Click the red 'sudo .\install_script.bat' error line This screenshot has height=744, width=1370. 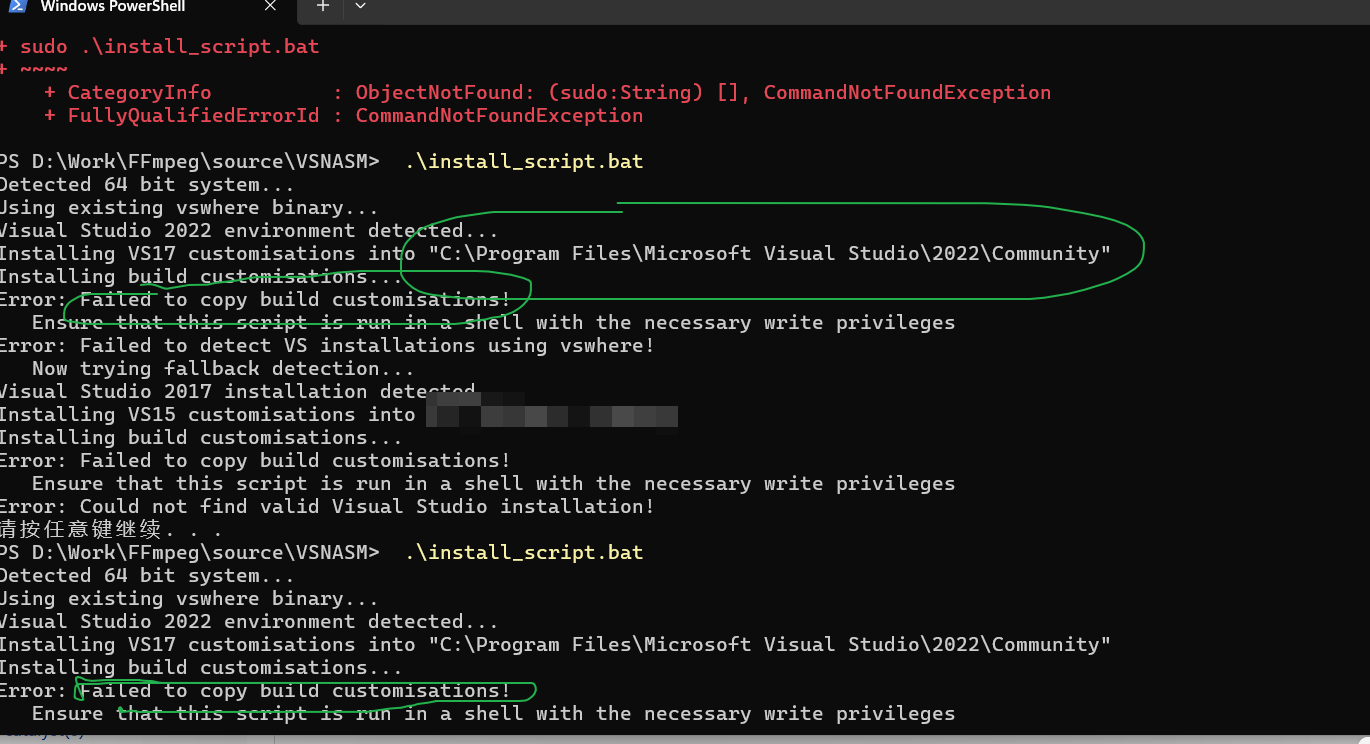(170, 47)
